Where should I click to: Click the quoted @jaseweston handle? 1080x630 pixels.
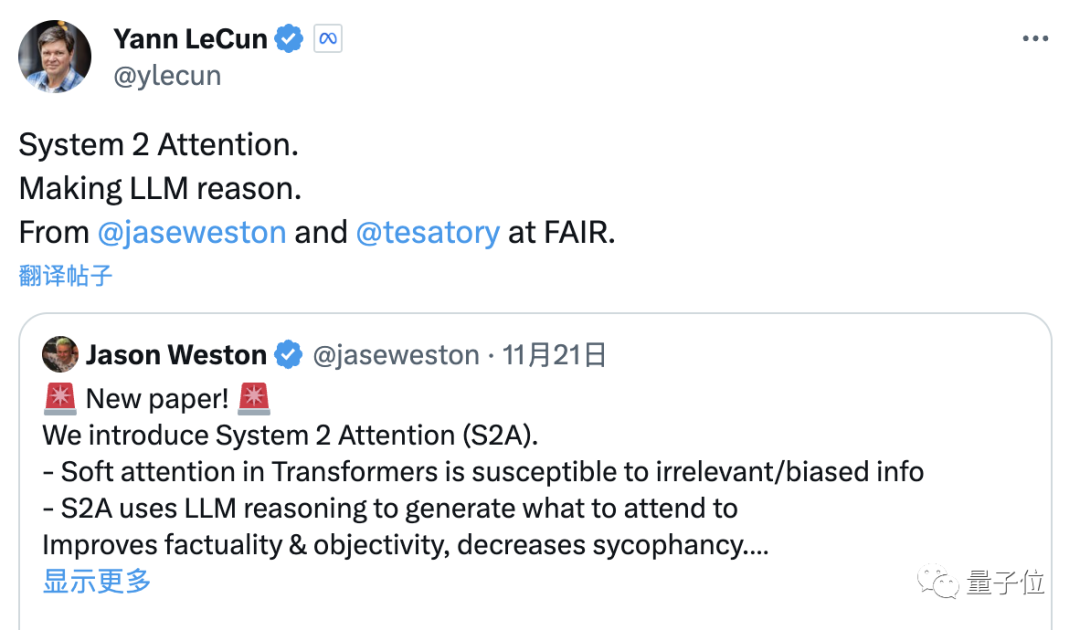coord(396,355)
